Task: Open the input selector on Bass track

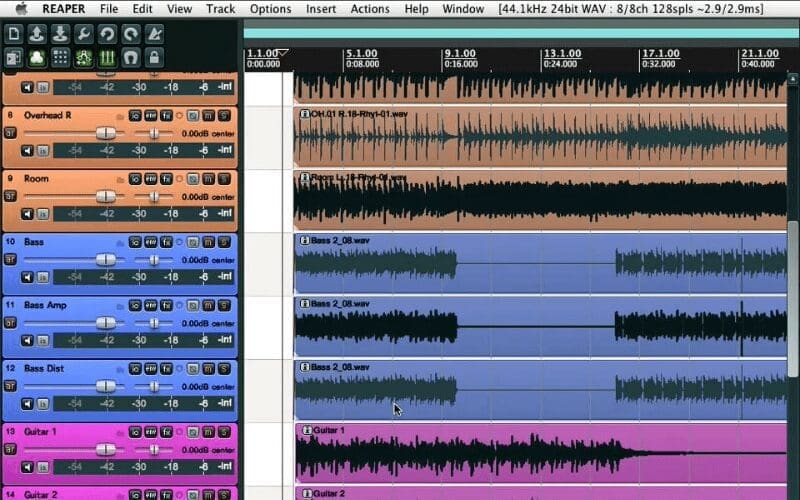Action: point(43,277)
